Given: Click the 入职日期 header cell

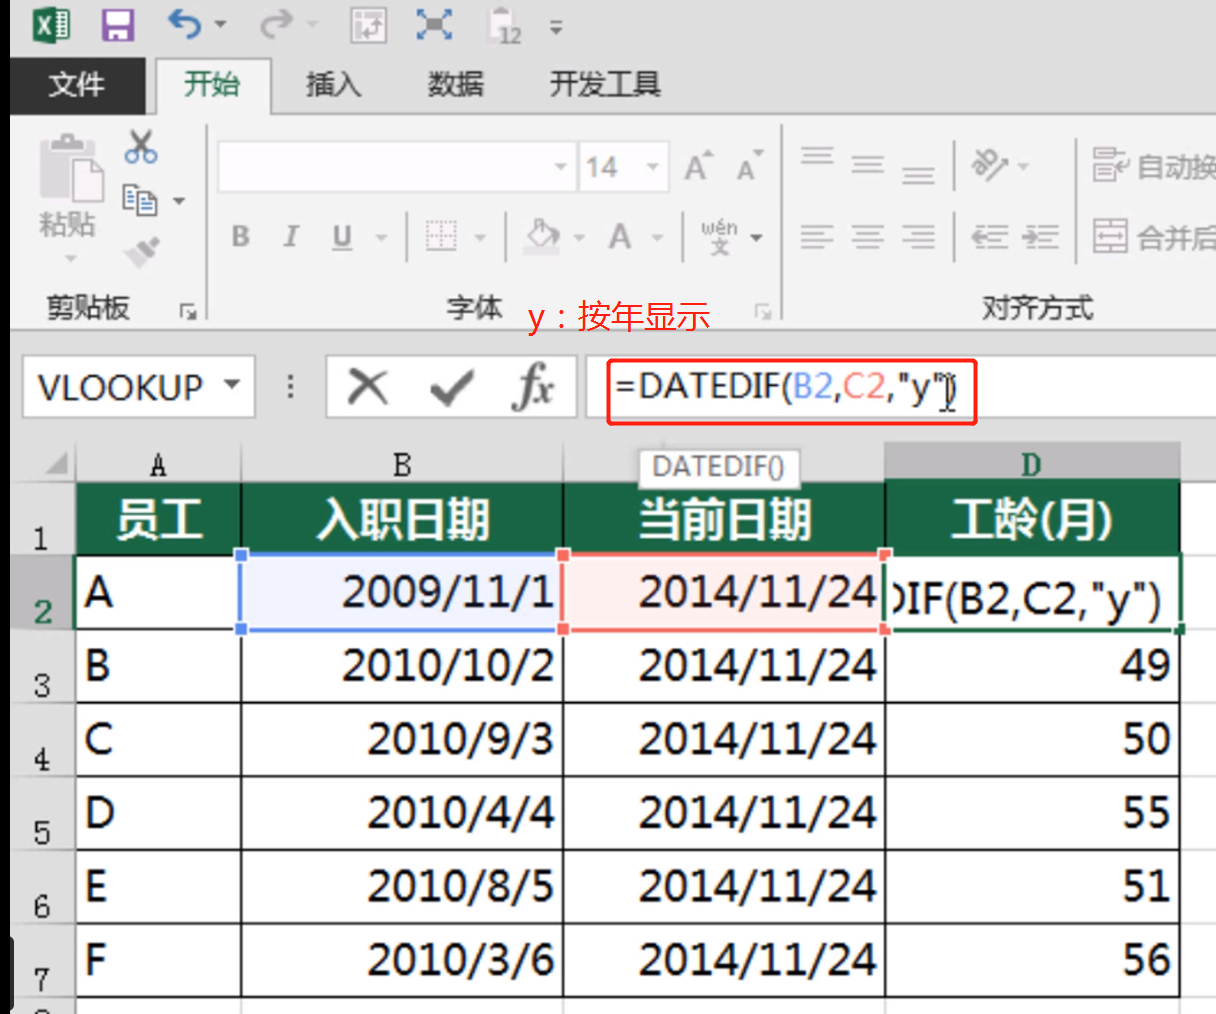Looking at the screenshot, I should (402, 519).
